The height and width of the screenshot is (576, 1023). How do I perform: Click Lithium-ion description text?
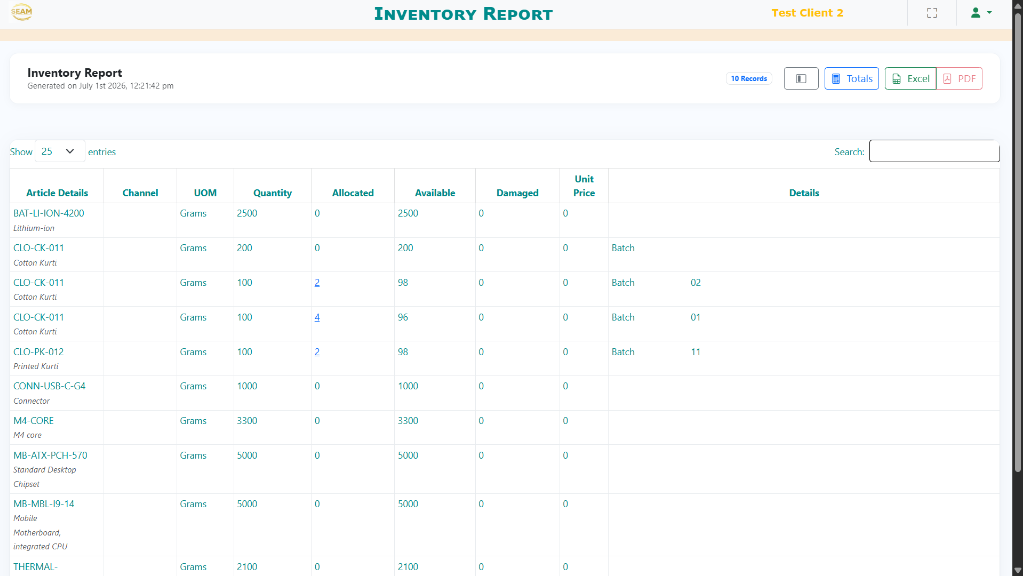point(34,228)
